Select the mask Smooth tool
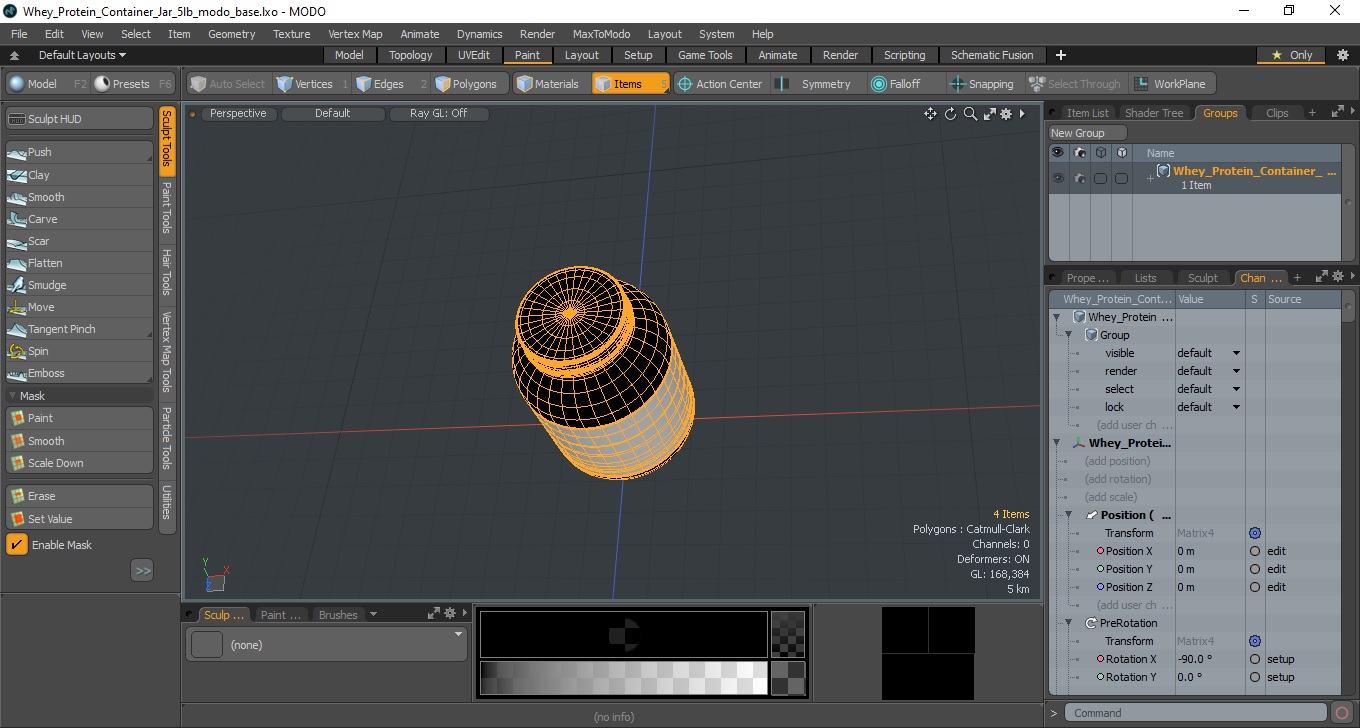 click(x=79, y=441)
